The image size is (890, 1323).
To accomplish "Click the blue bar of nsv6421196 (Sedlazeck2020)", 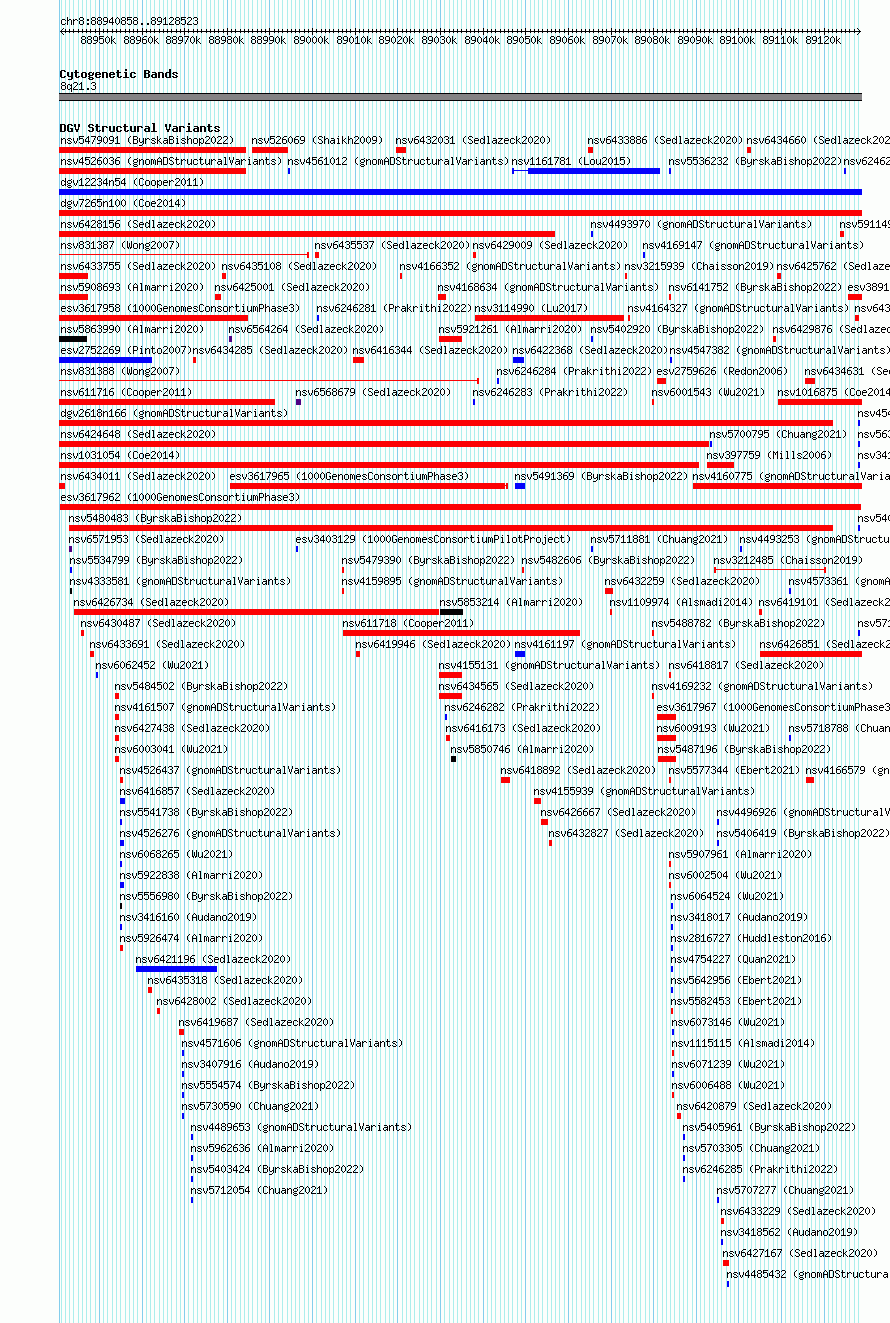I will click(x=176, y=969).
